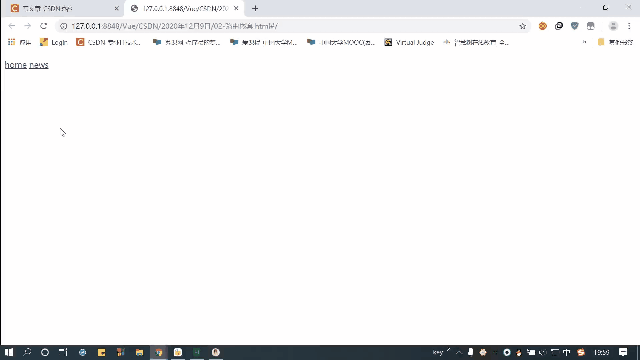Open Windows taskbar search
This screenshot has height=360, width=640.
[27, 352]
